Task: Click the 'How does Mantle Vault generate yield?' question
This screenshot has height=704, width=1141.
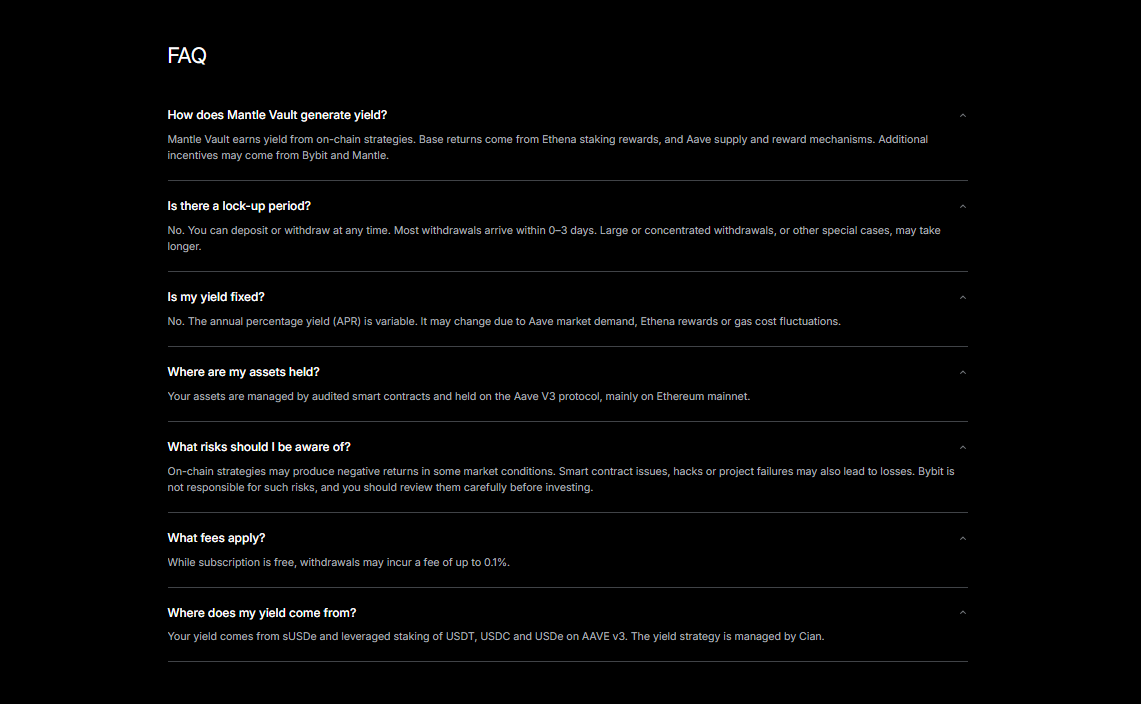Action: click(277, 115)
